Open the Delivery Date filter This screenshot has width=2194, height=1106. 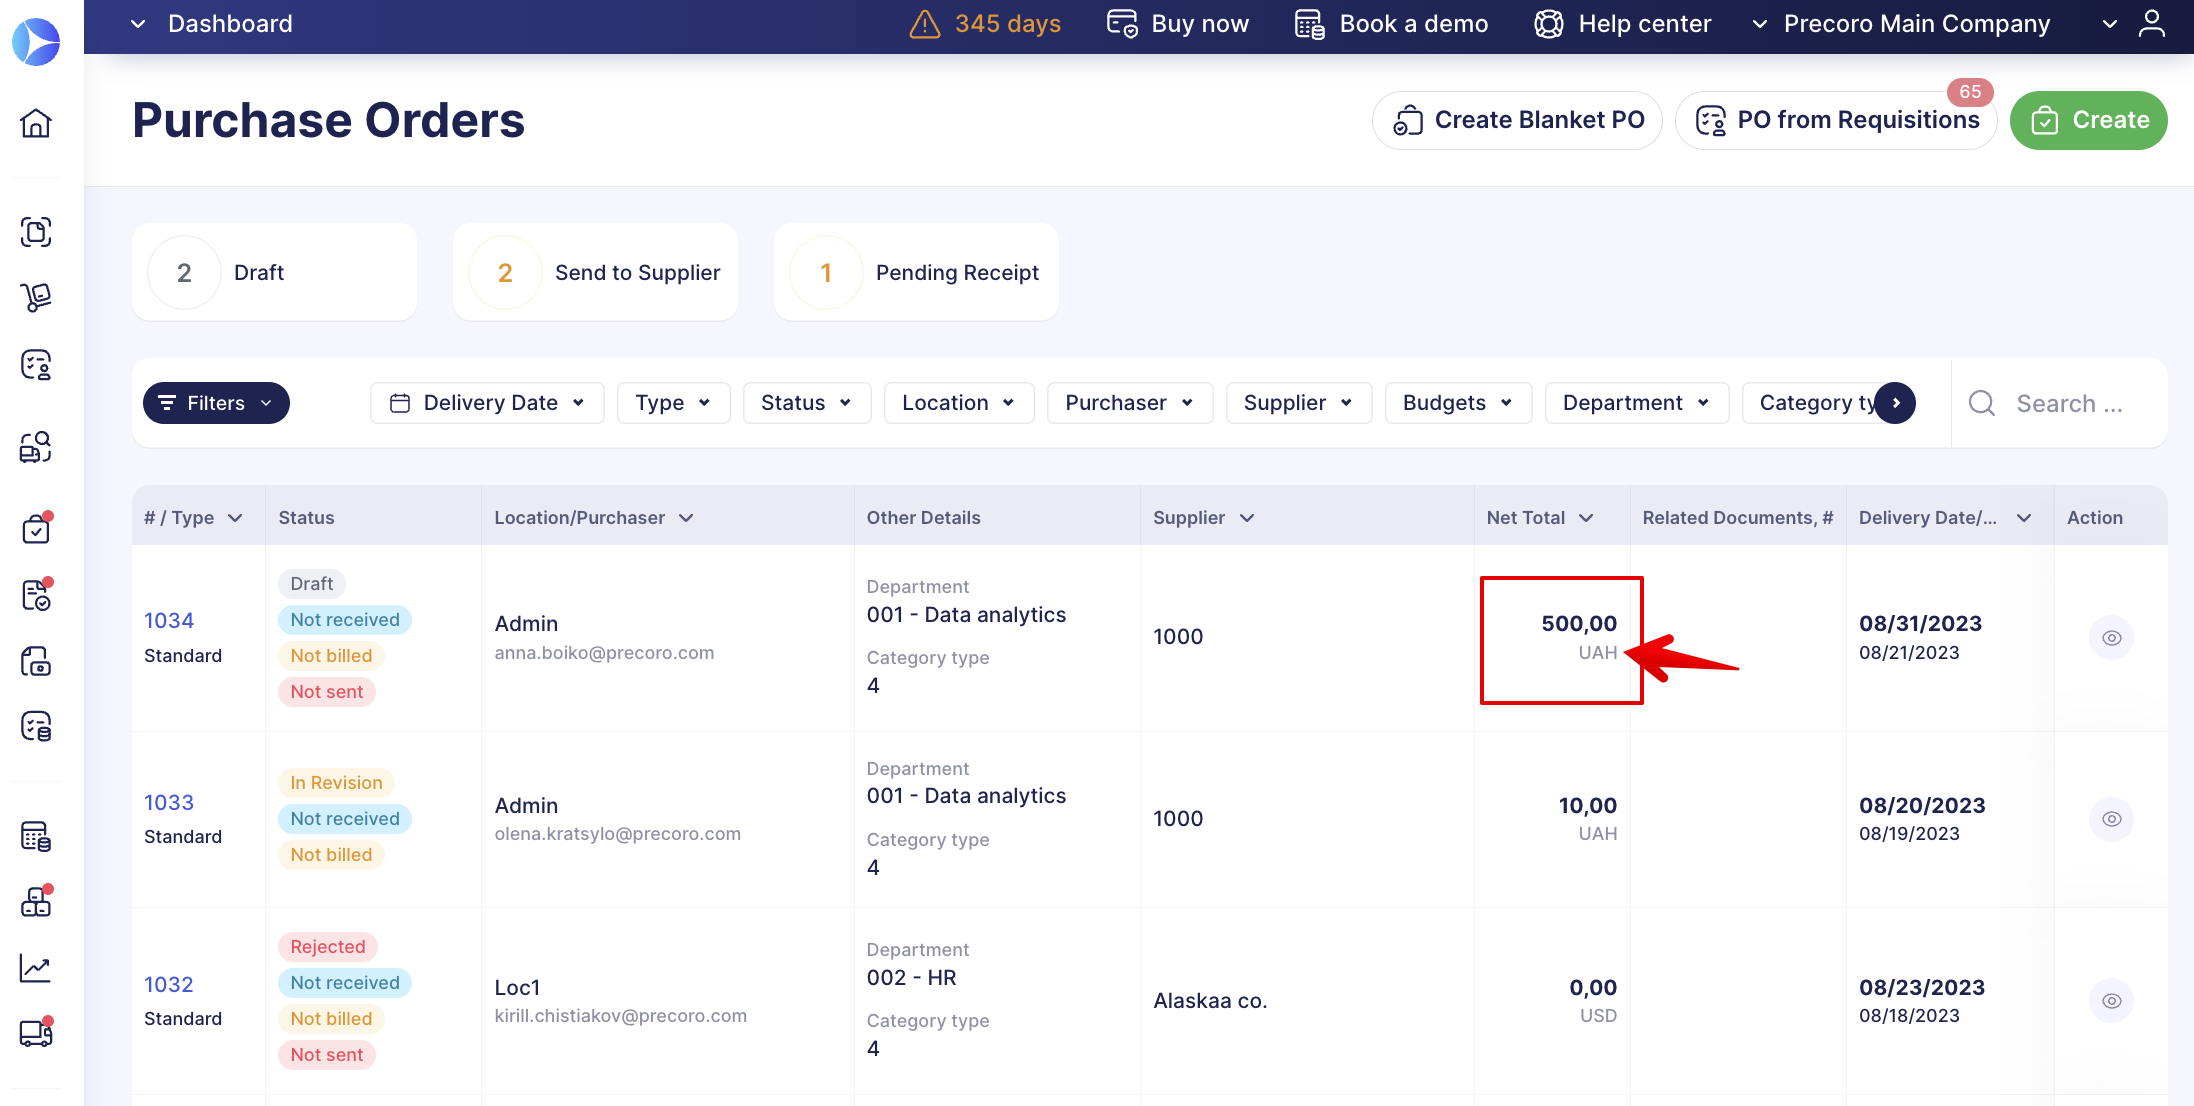(x=487, y=403)
